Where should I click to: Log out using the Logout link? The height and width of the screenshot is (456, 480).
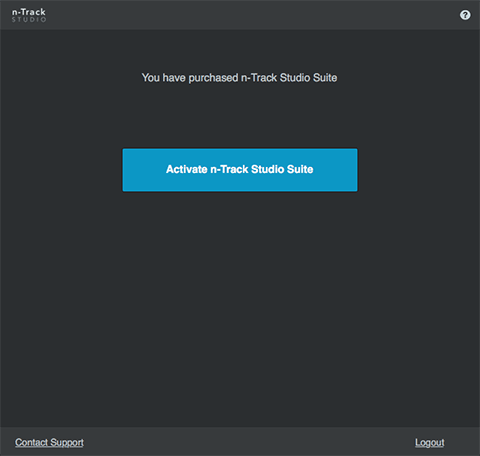coord(429,443)
